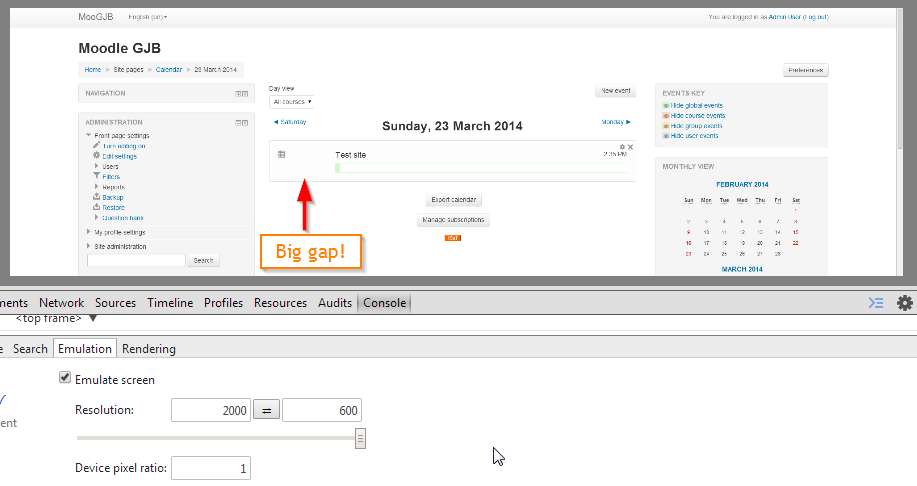Screen dimensions: 917x486
Task: Click the edit gear icon on Test site event
Action: coord(622,147)
